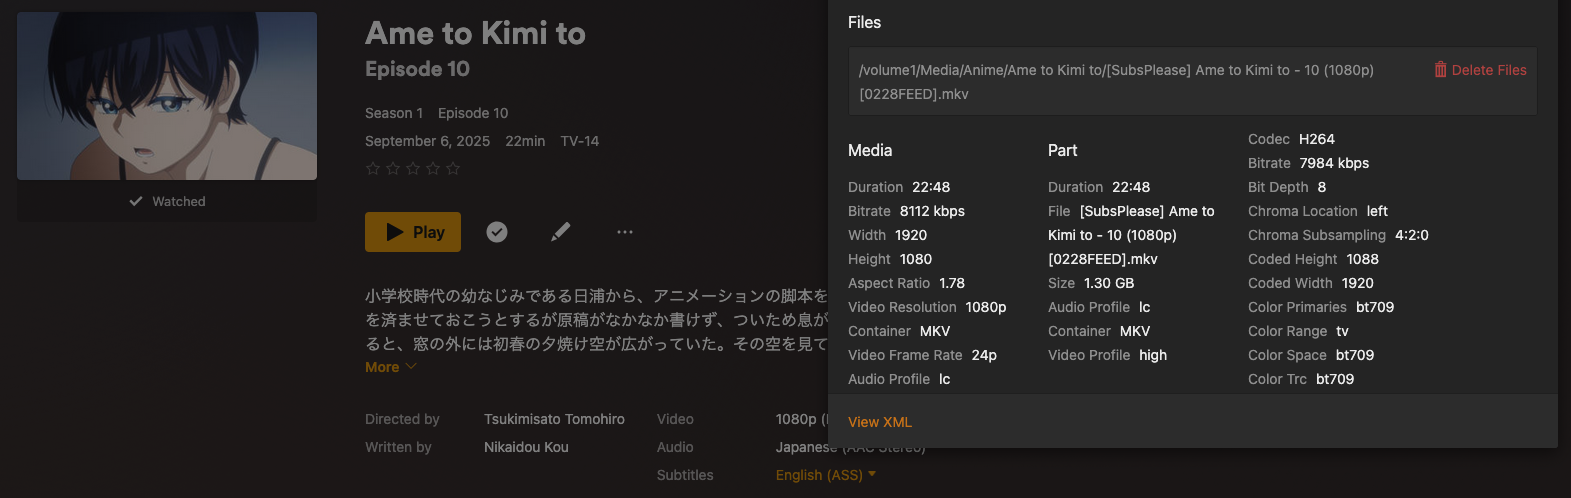The height and width of the screenshot is (498, 1571).
Task: Open the English (ASS) subtitles dropdown
Action: [x=825, y=475]
